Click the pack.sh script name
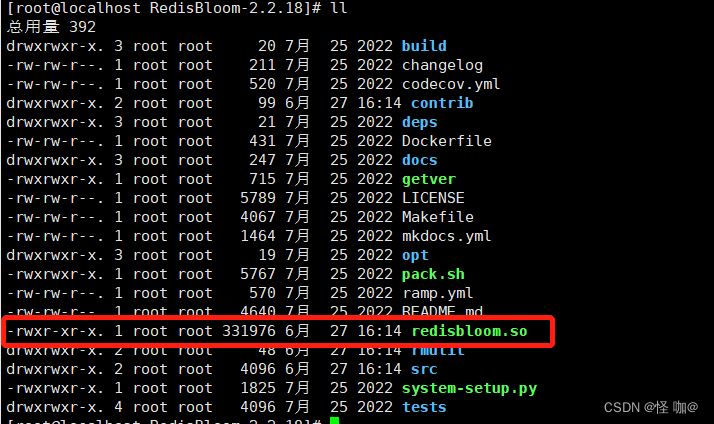This screenshot has height=424, width=714. click(x=433, y=274)
